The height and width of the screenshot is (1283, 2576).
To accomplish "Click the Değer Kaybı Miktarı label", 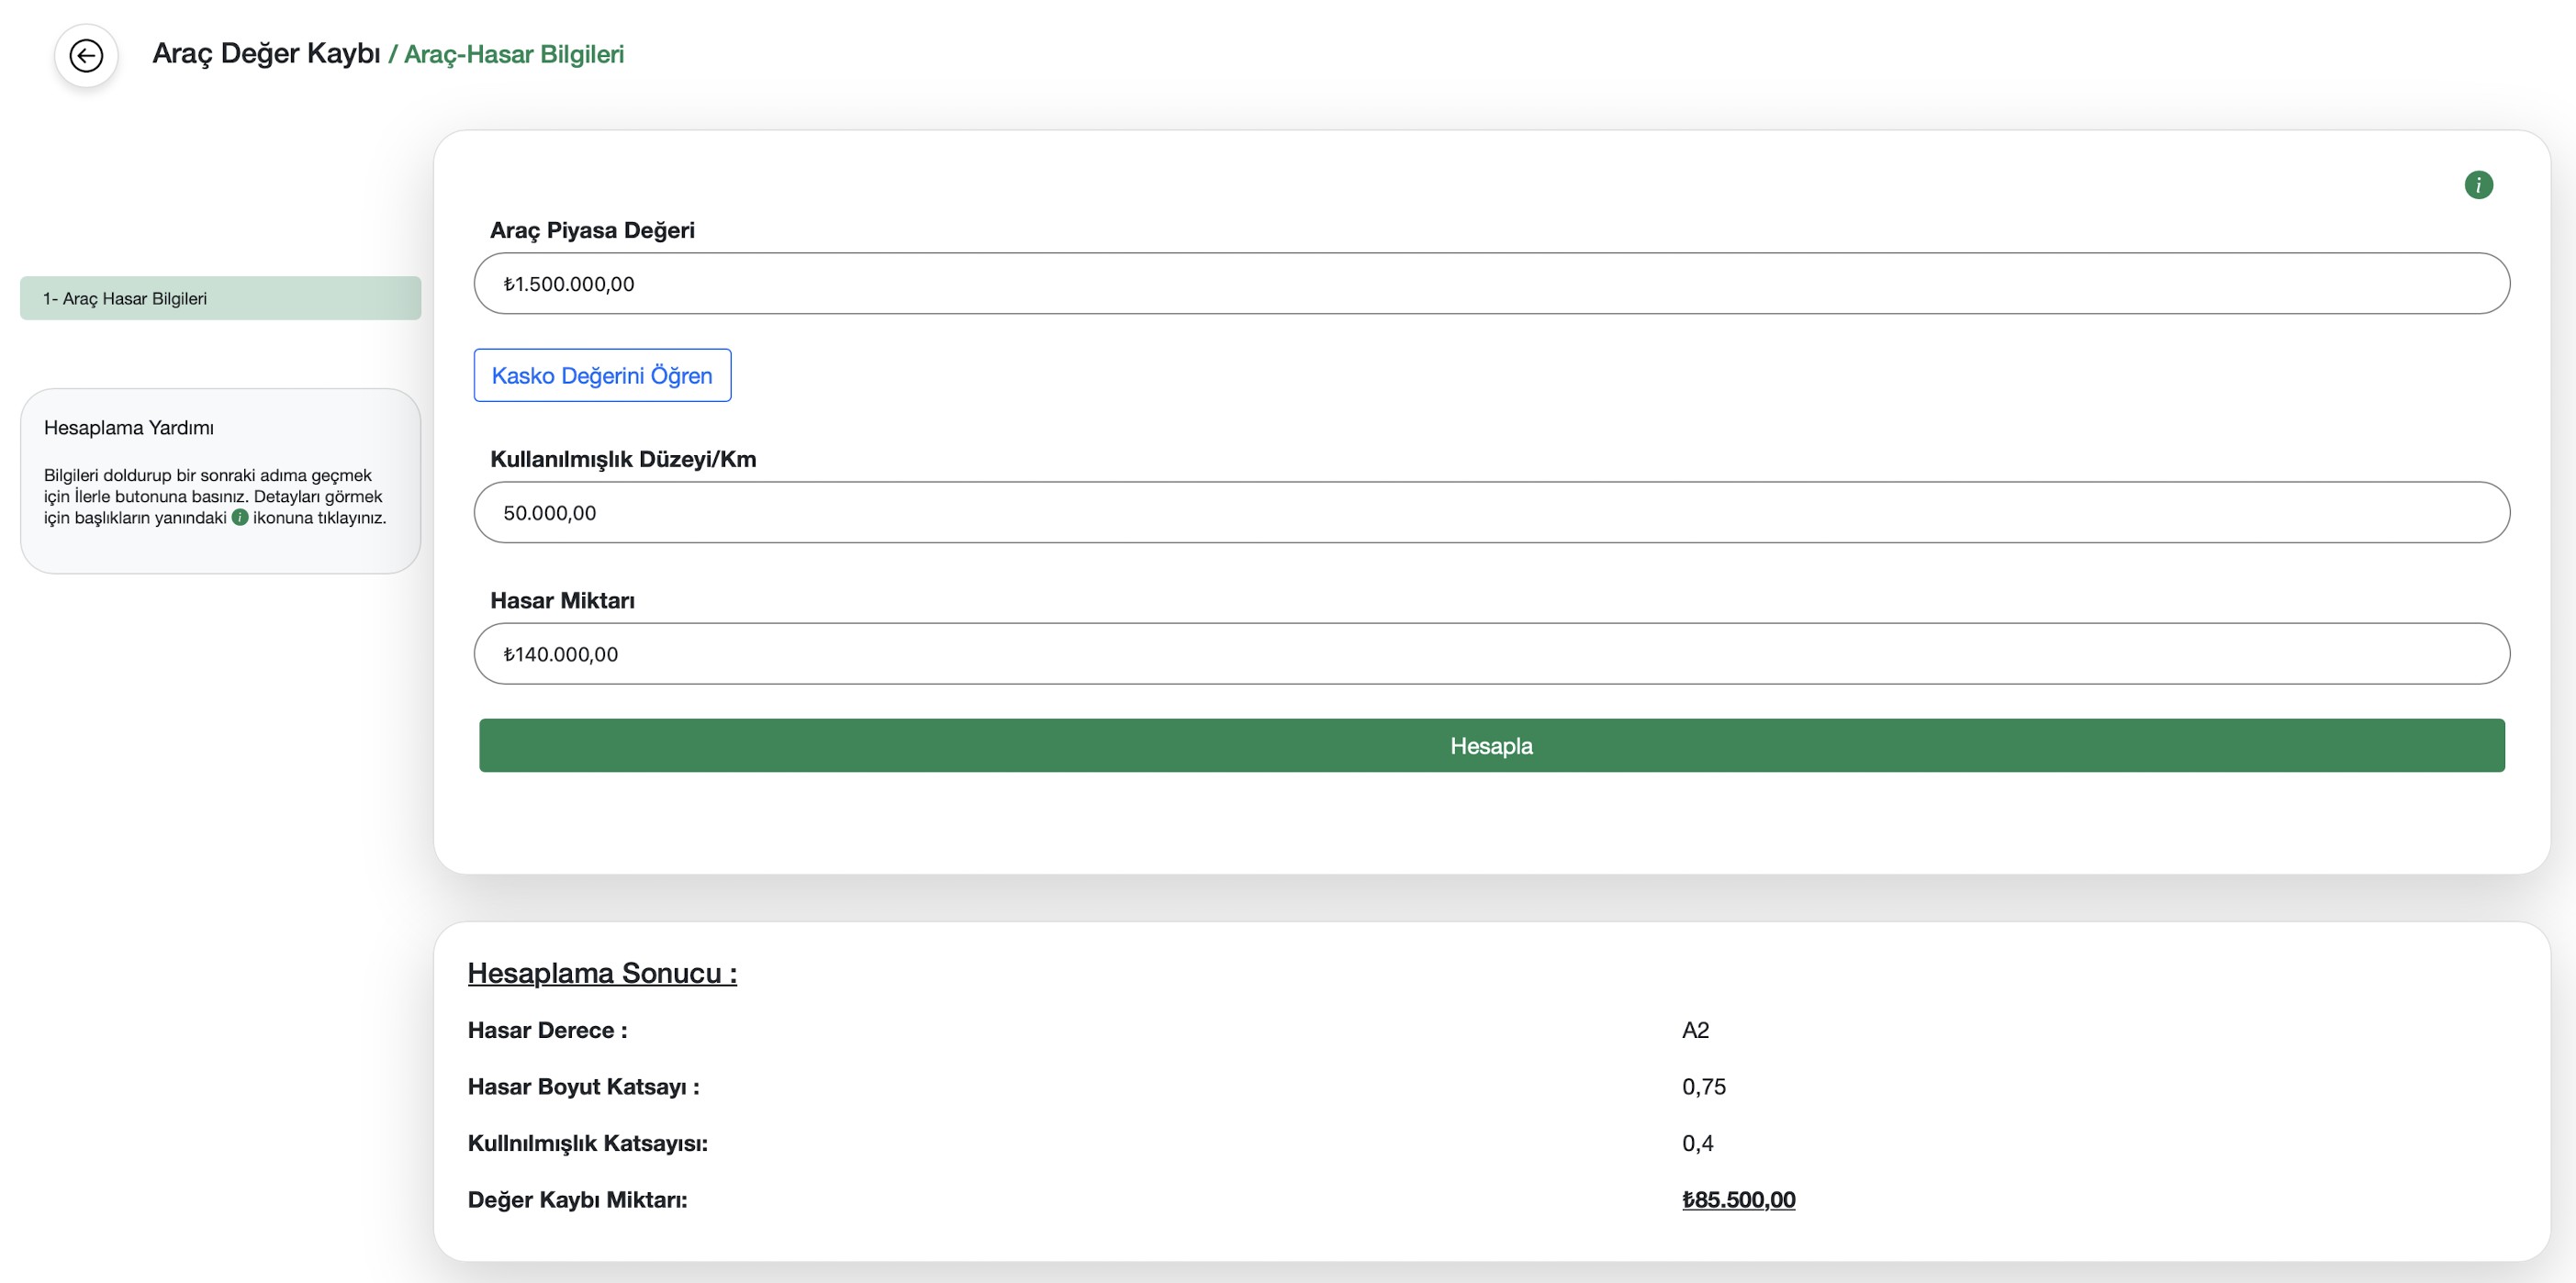I will coord(577,1199).
